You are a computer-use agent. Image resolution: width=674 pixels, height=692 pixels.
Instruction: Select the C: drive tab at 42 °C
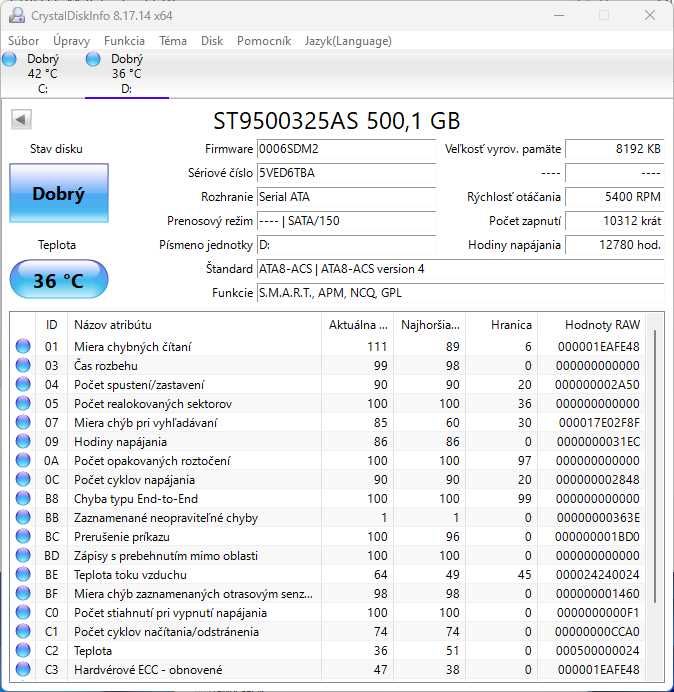(x=42, y=74)
